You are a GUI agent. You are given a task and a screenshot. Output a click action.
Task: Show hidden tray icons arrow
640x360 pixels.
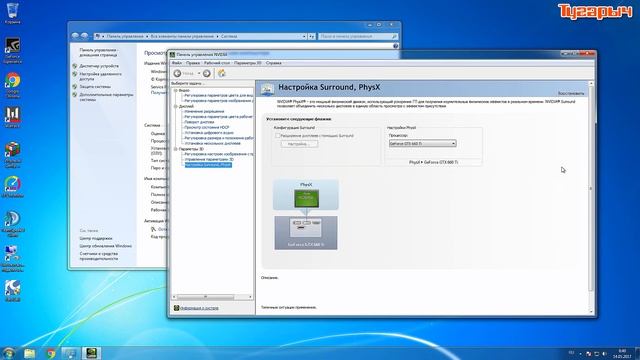click(580, 353)
